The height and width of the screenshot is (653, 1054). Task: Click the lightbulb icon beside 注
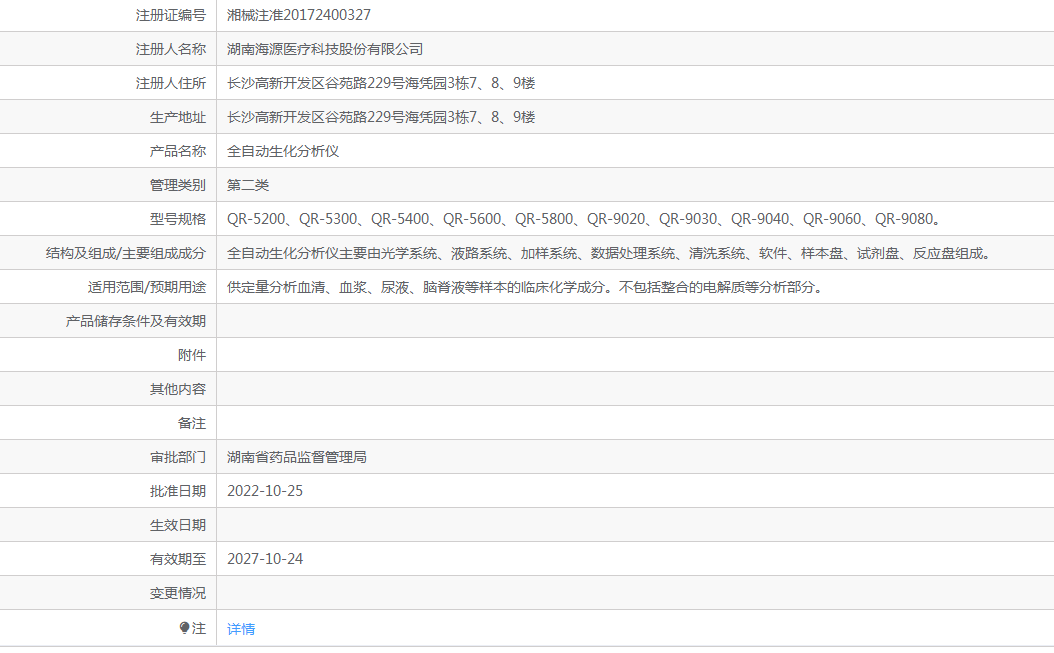pyautogui.click(x=185, y=628)
